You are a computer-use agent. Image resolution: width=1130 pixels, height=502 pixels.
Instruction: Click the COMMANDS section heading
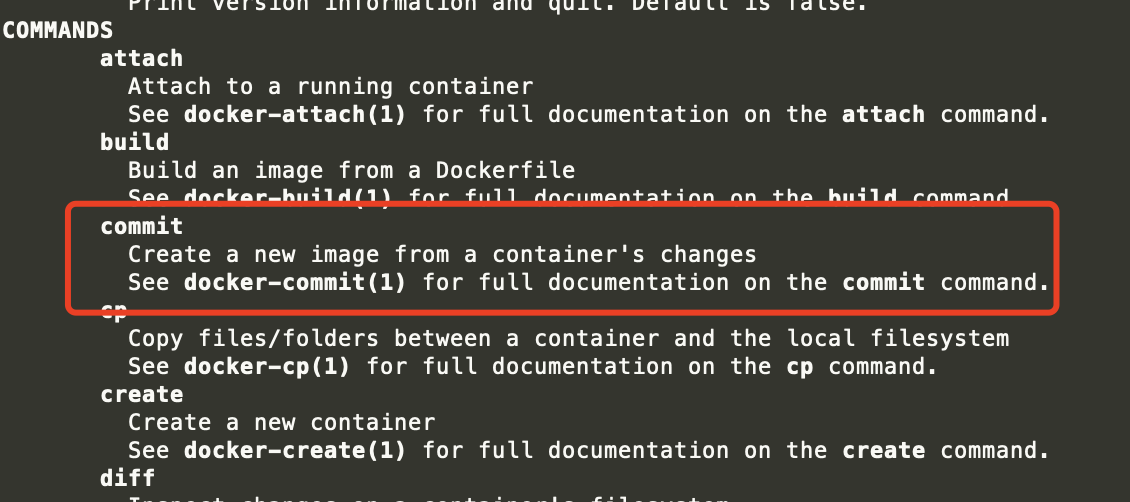[x=57, y=30]
